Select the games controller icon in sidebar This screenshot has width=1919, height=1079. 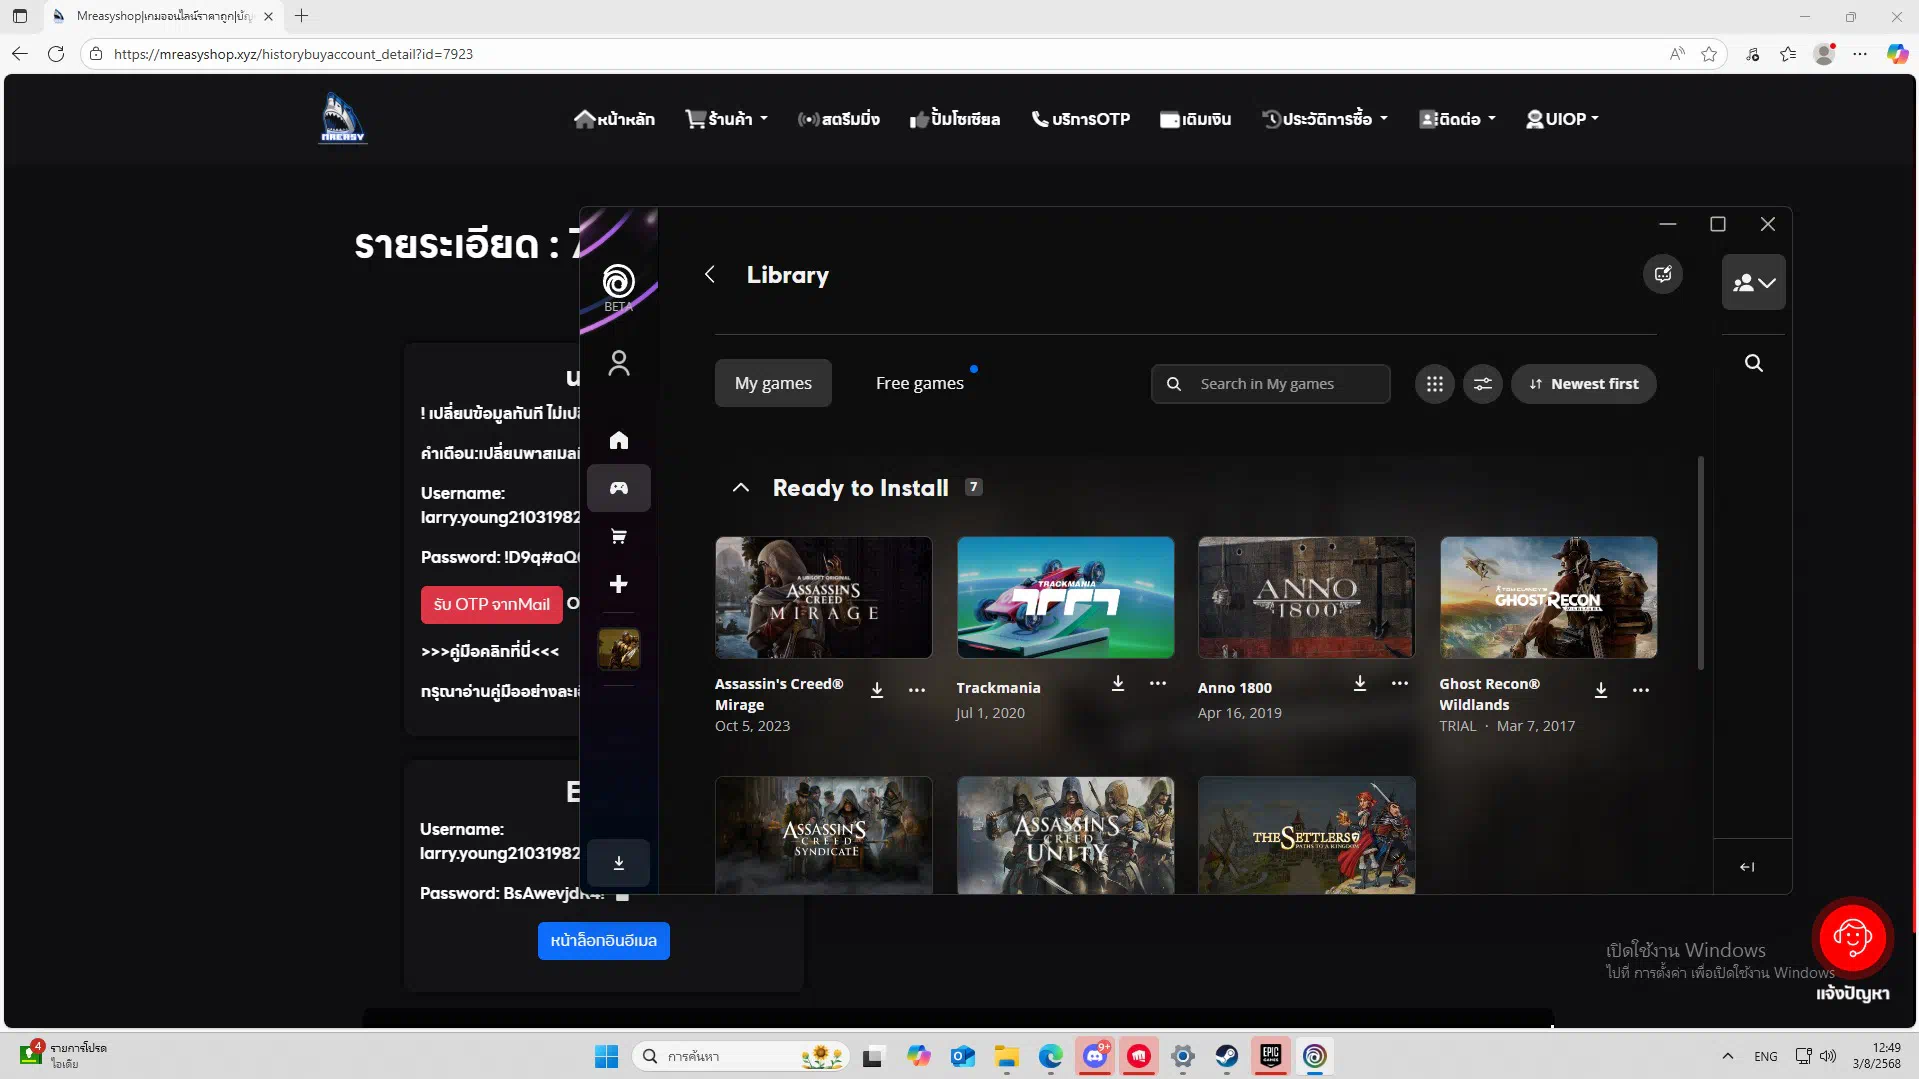(x=619, y=488)
